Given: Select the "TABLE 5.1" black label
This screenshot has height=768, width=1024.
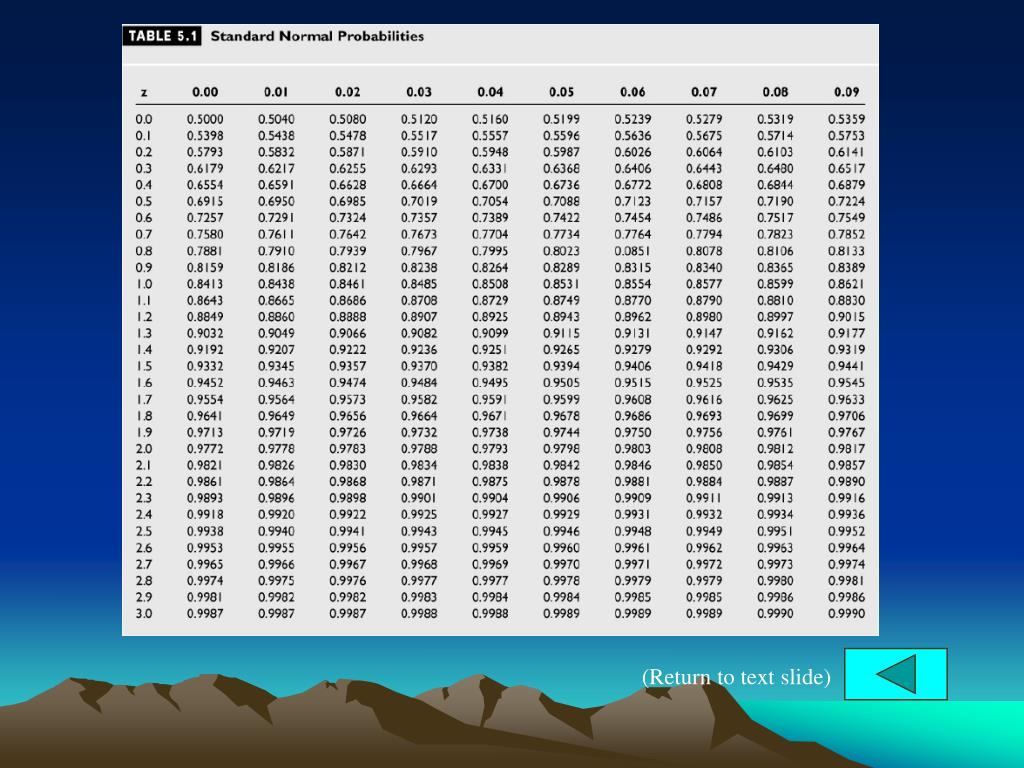Looking at the screenshot, I should pyautogui.click(x=161, y=36).
